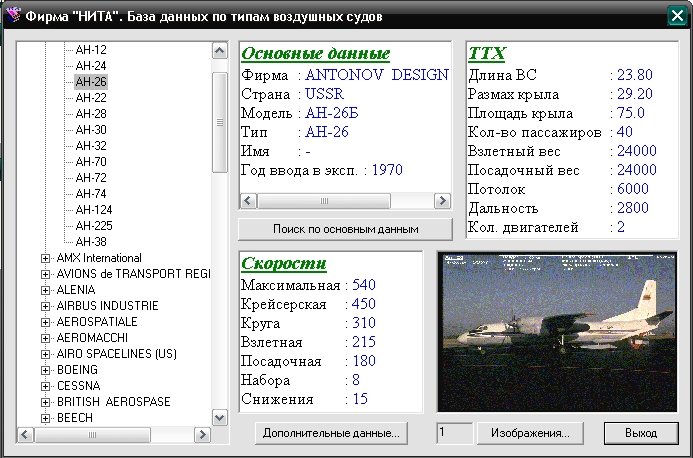This screenshot has width=693, height=458.
Task: Click tree vertical scrollbar up arrow
Action: click(x=220, y=50)
